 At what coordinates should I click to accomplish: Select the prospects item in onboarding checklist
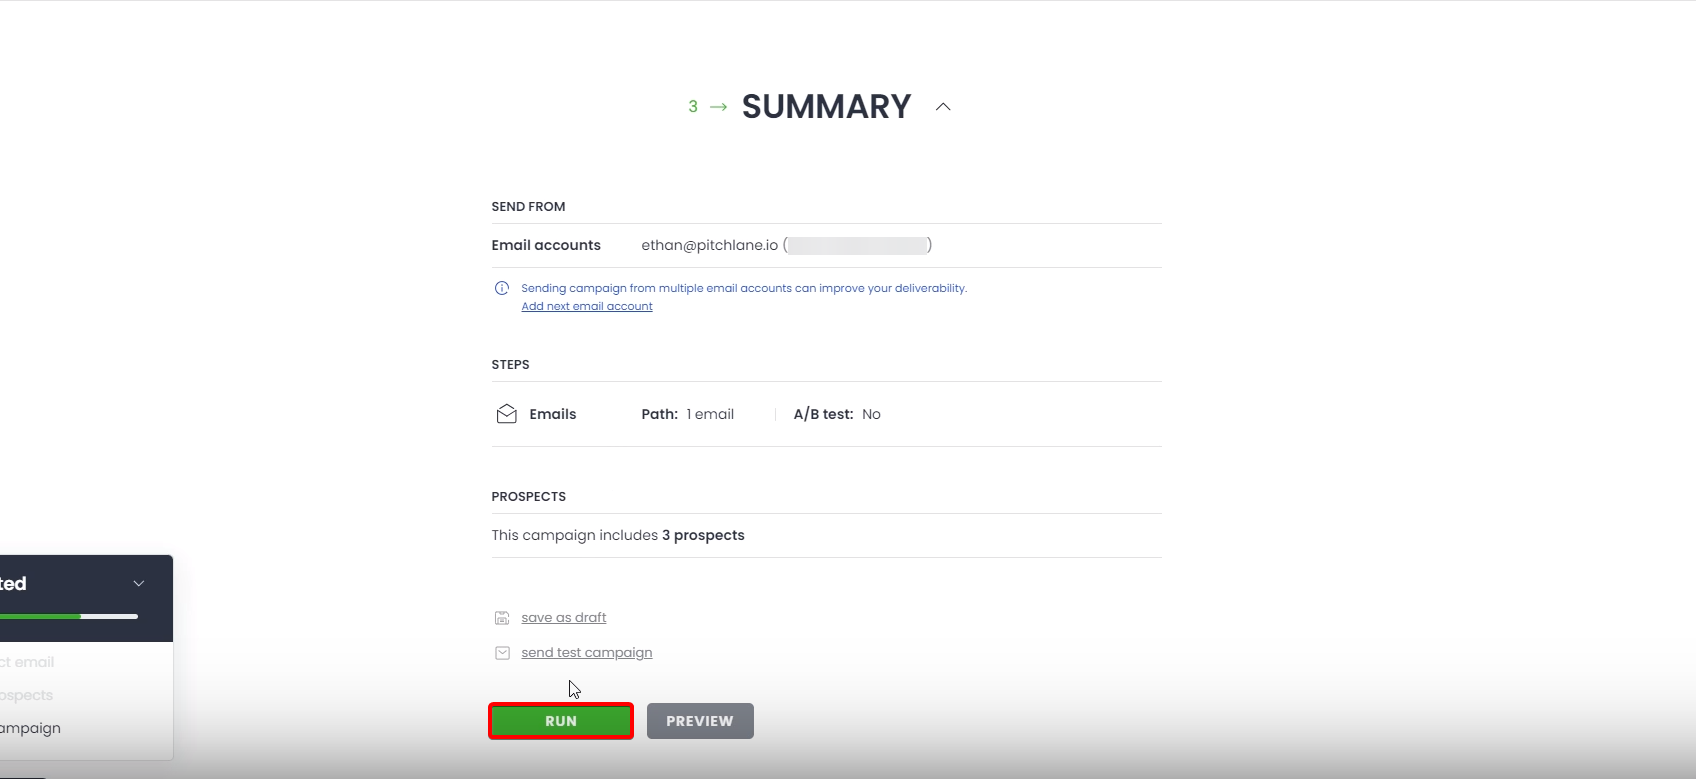coord(26,695)
